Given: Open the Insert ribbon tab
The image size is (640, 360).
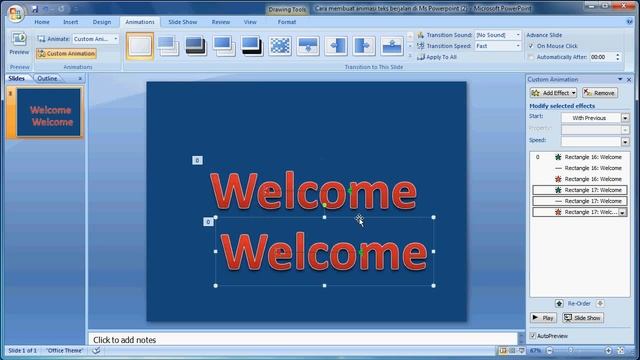Looking at the screenshot, I should 71,22.
